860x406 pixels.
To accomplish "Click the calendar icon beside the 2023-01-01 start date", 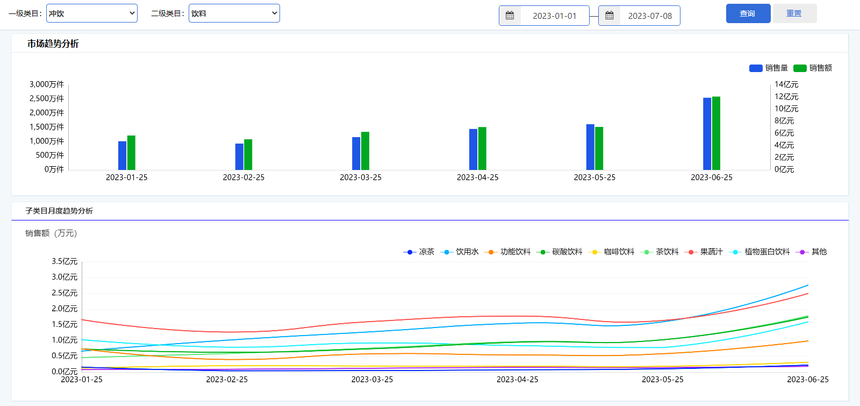I will pos(510,15).
